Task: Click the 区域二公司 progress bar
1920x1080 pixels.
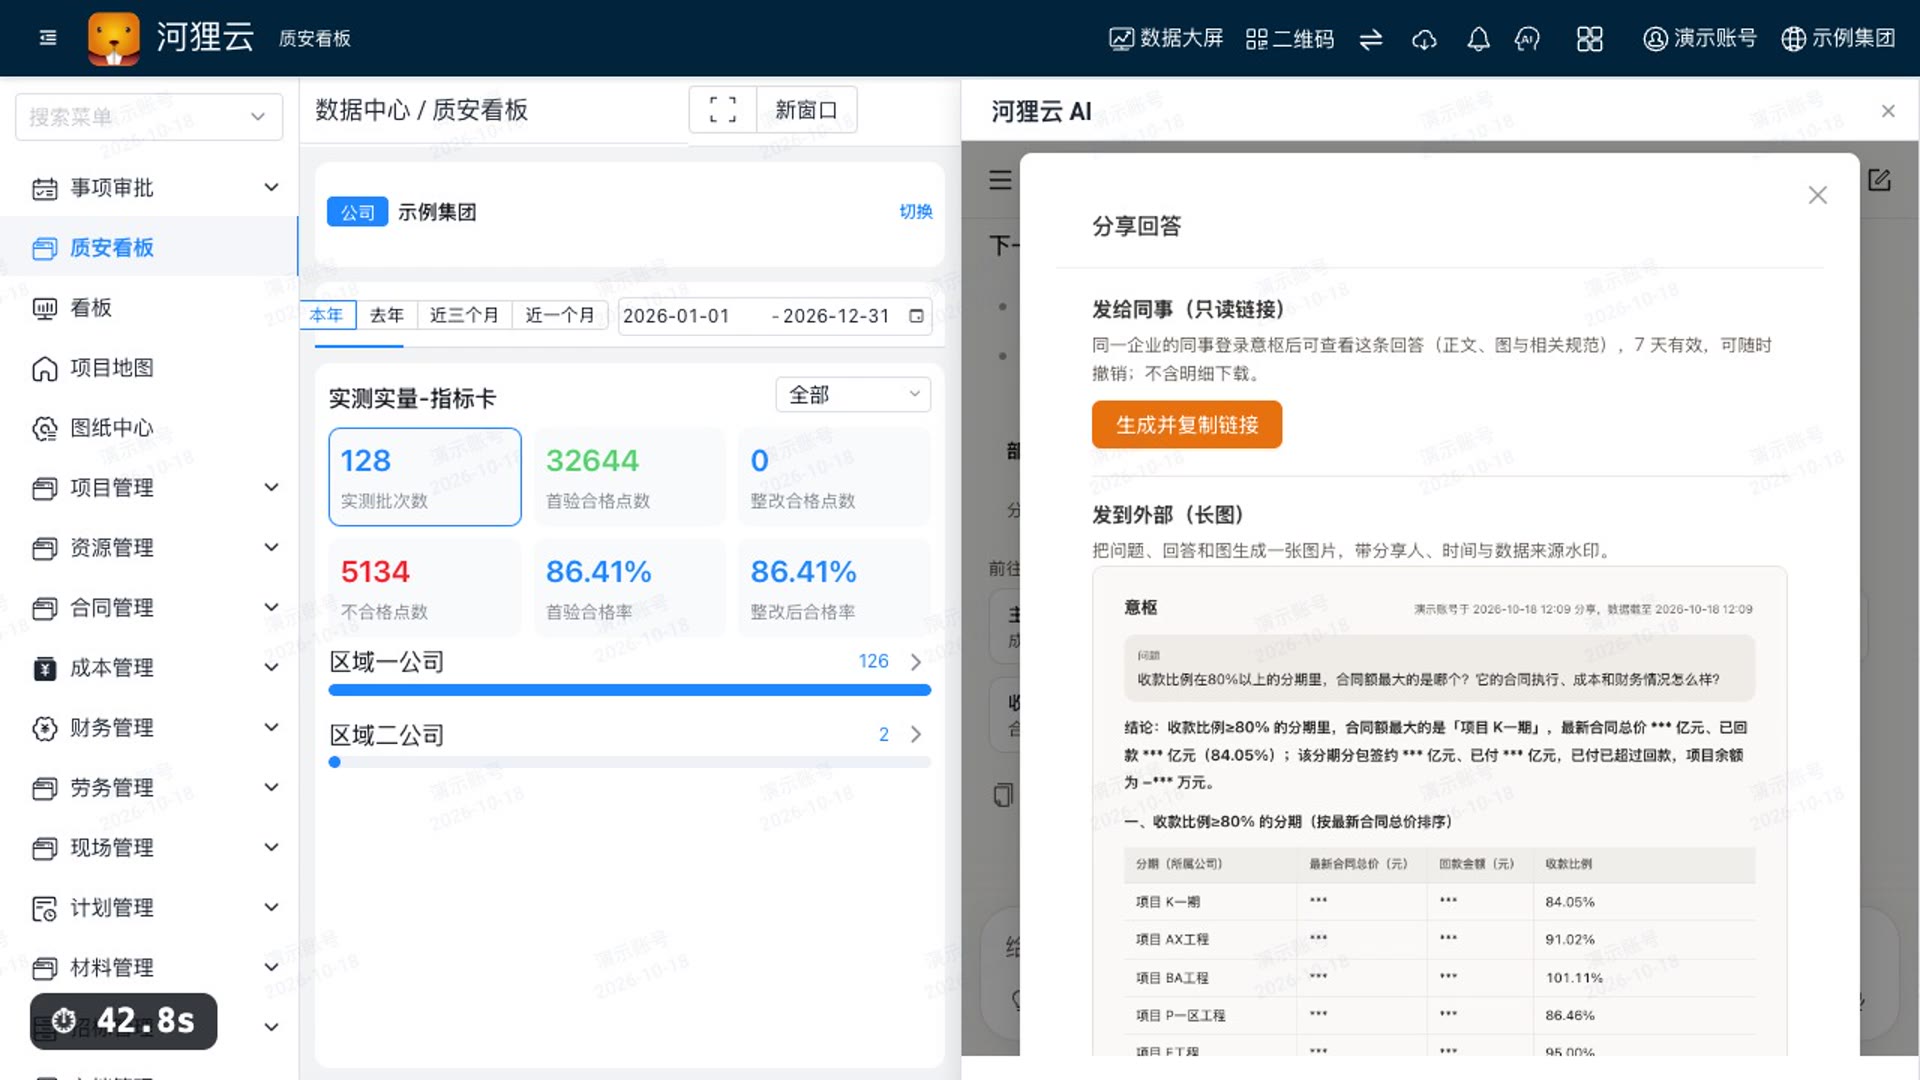Action: click(630, 762)
